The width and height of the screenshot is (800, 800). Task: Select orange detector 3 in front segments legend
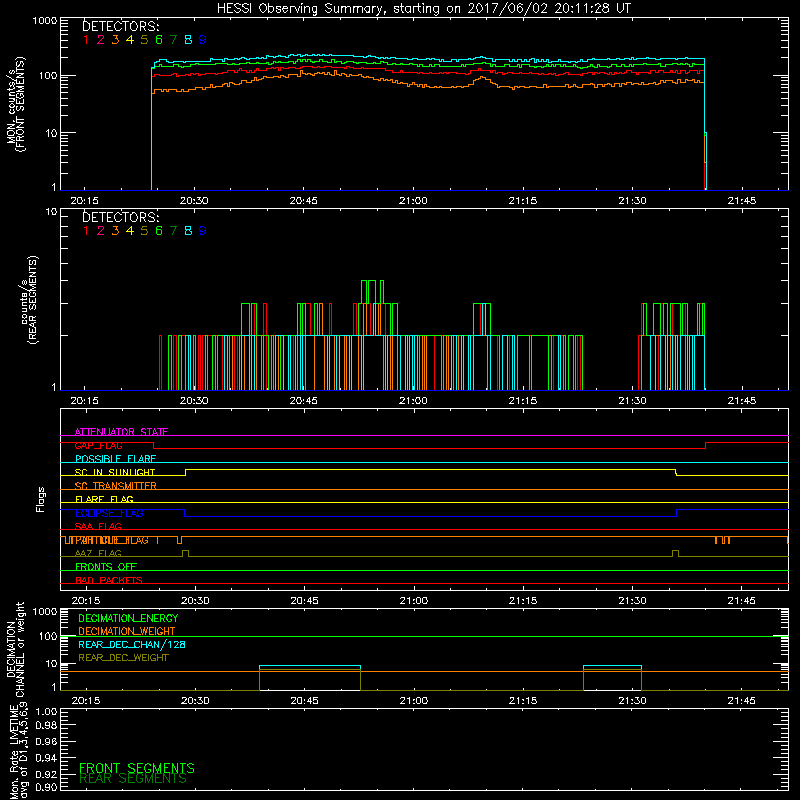point(115,40)
